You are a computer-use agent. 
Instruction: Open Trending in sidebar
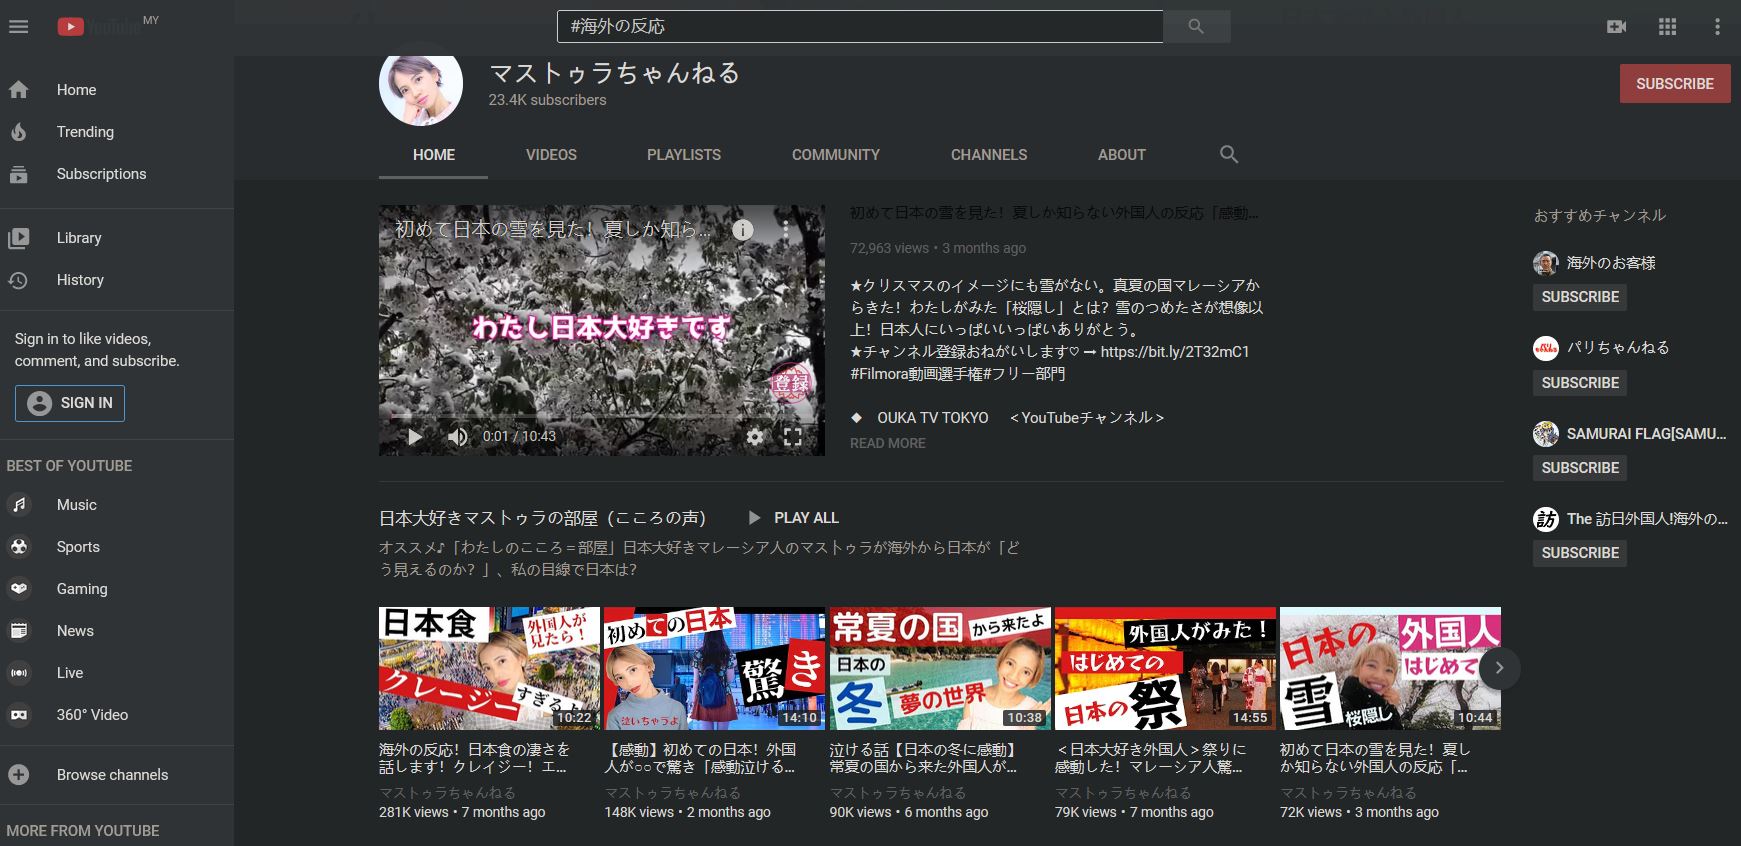[117, 132]
